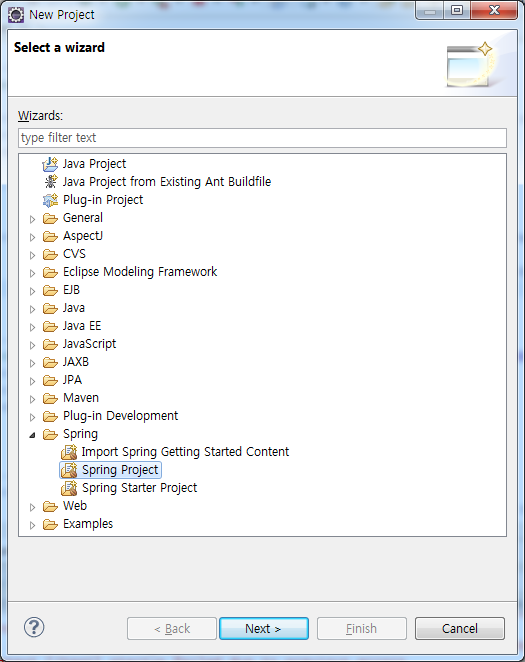Open help with the question mark icon
Image resolution: width=525 pixels, height=662 pixels.
pos(34,627)
